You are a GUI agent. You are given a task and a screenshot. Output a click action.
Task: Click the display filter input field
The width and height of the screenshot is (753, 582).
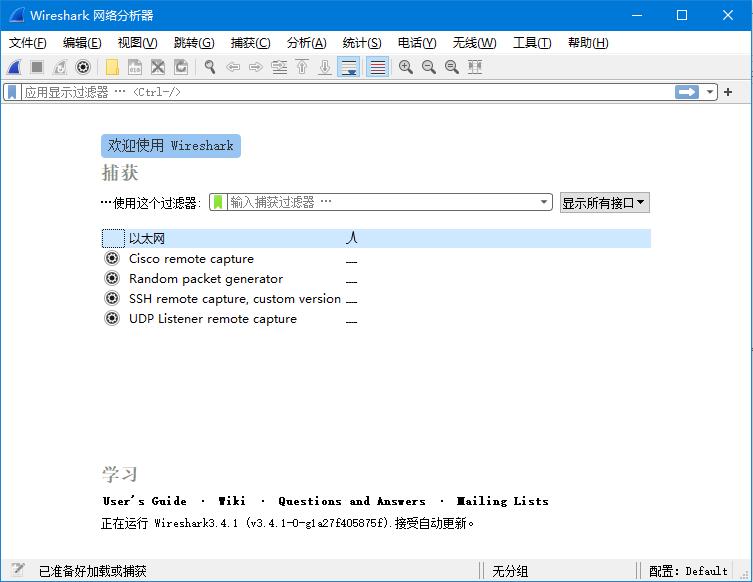348,92
